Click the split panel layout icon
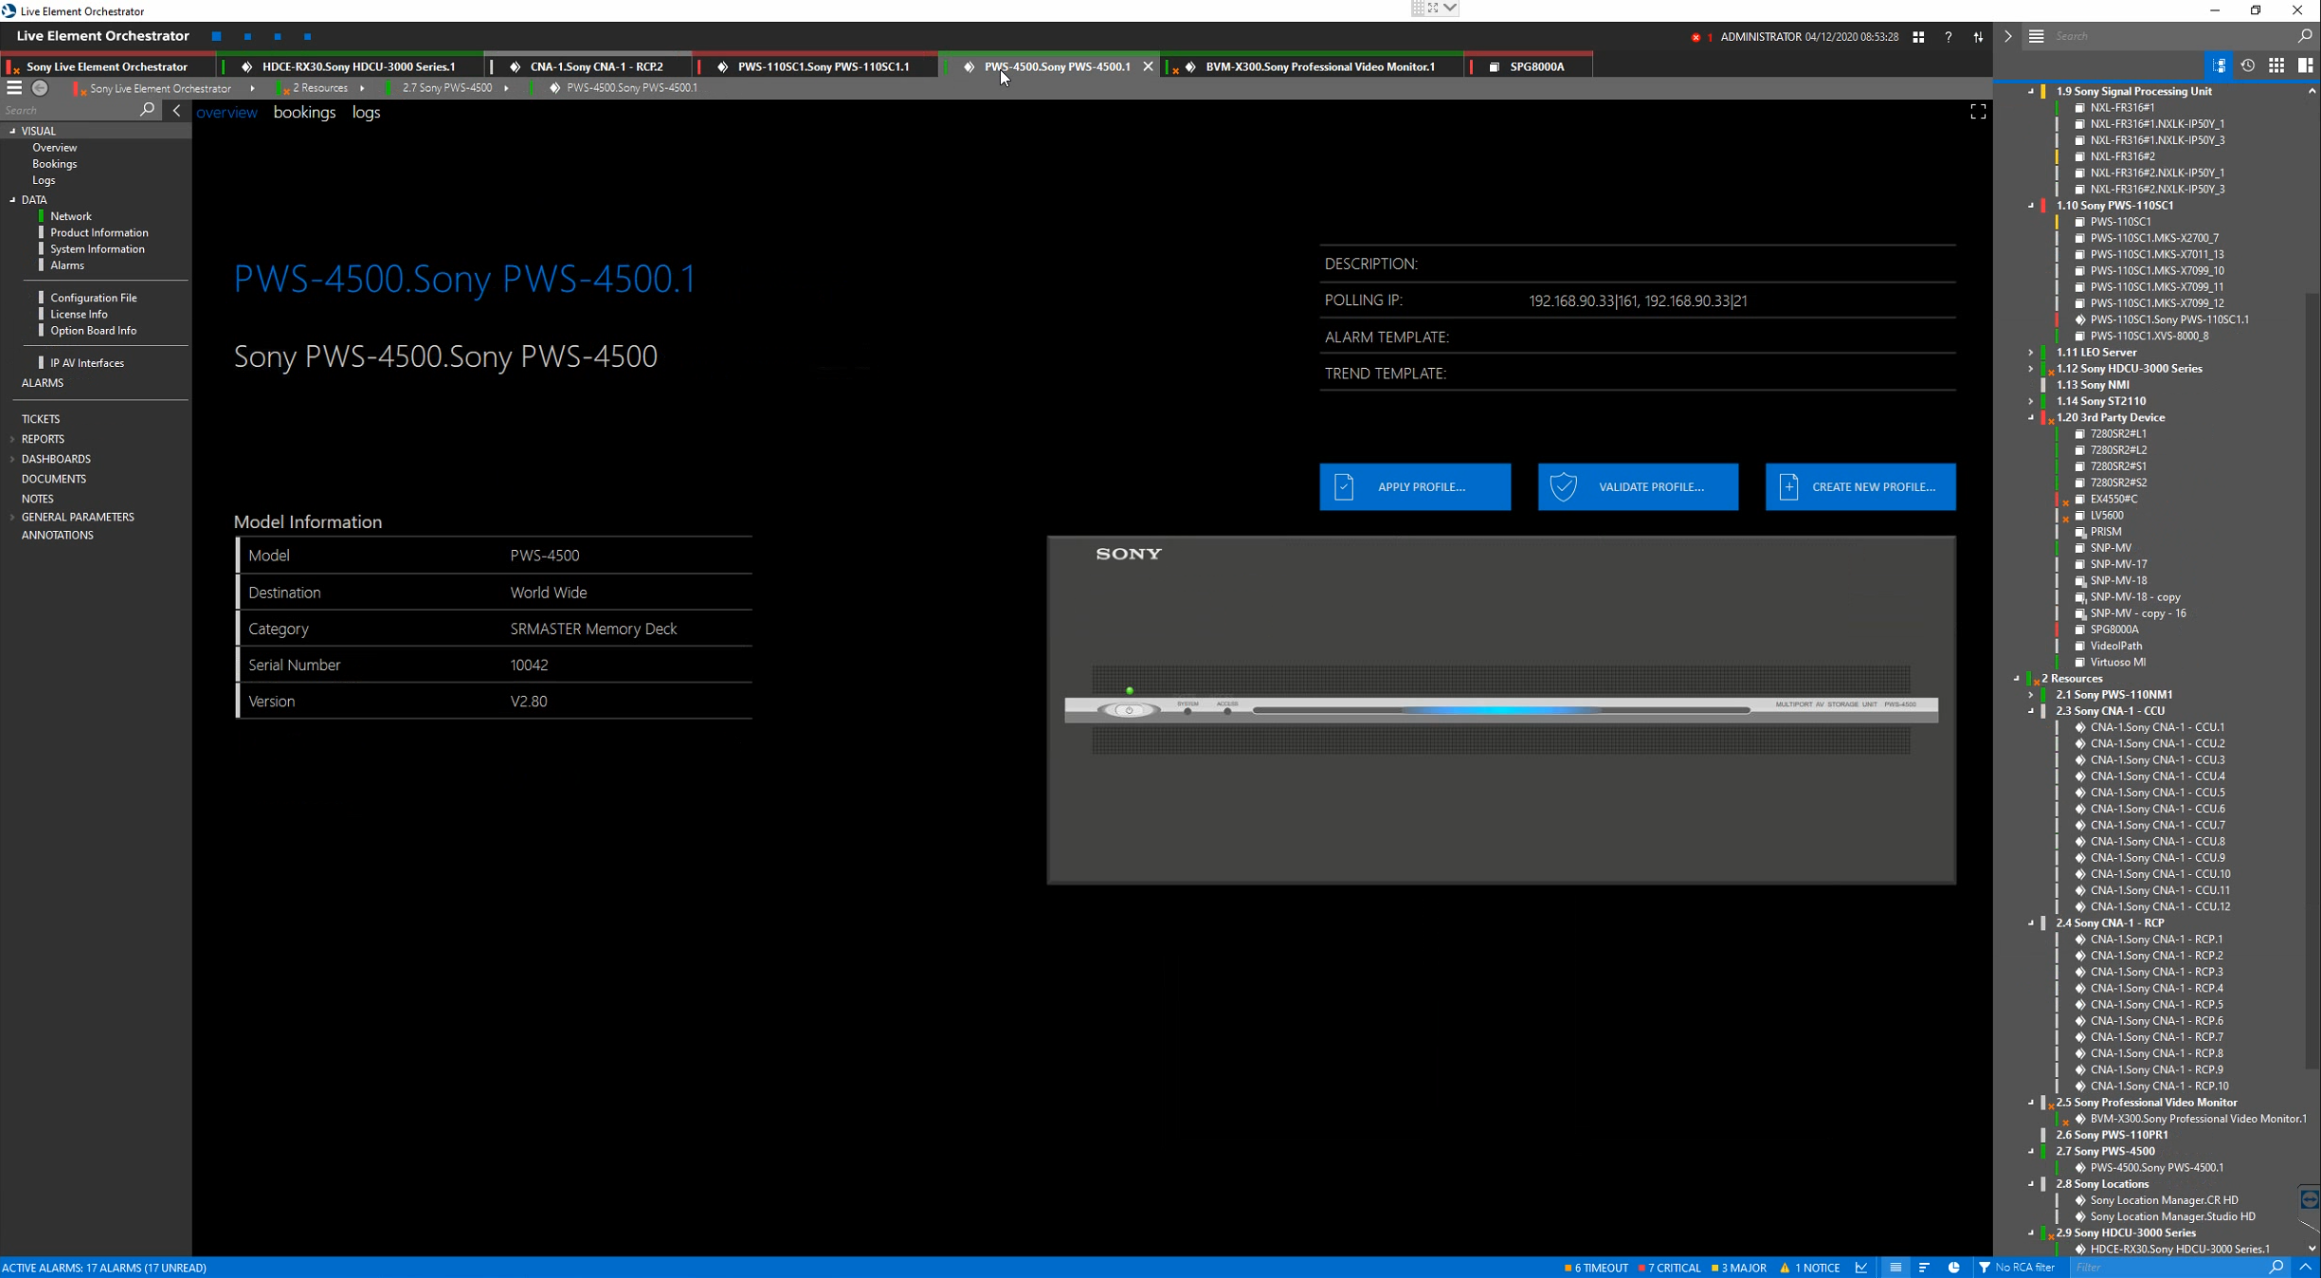 2305,66
